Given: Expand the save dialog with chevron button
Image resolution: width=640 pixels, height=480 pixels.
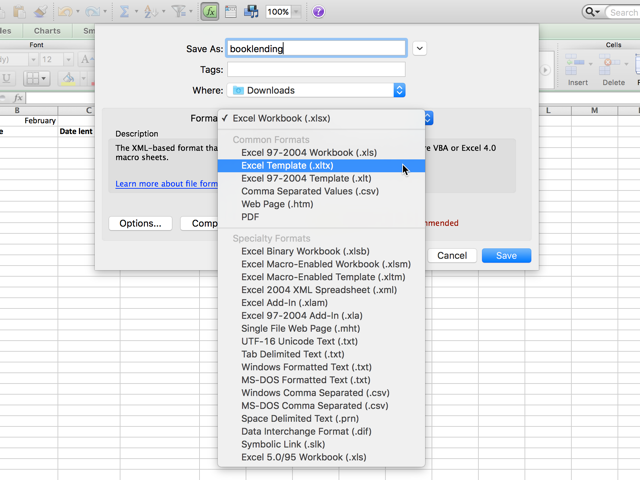Looking at the screenshot, I should (420, 48).
